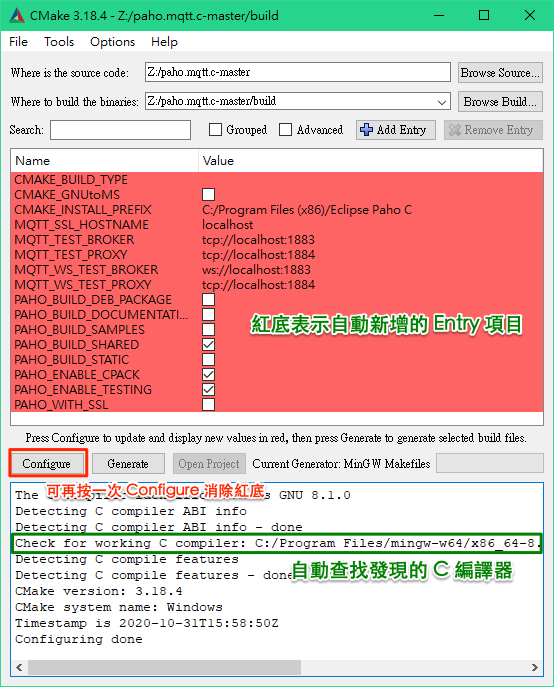Expand the build binaries path dropdown
Screen dimensions: 554x687
pyautogui.click(x=442, y=102)
